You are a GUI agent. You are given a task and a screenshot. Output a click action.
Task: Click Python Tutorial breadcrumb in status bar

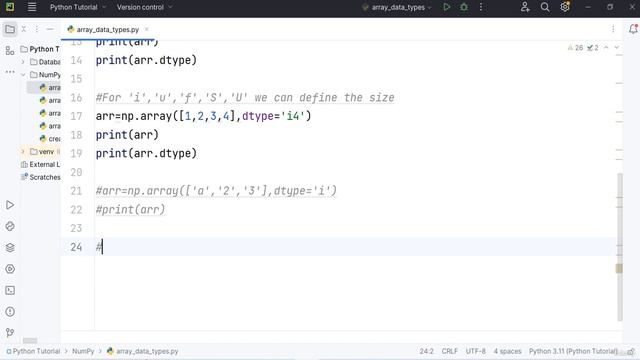coord(33,351)
